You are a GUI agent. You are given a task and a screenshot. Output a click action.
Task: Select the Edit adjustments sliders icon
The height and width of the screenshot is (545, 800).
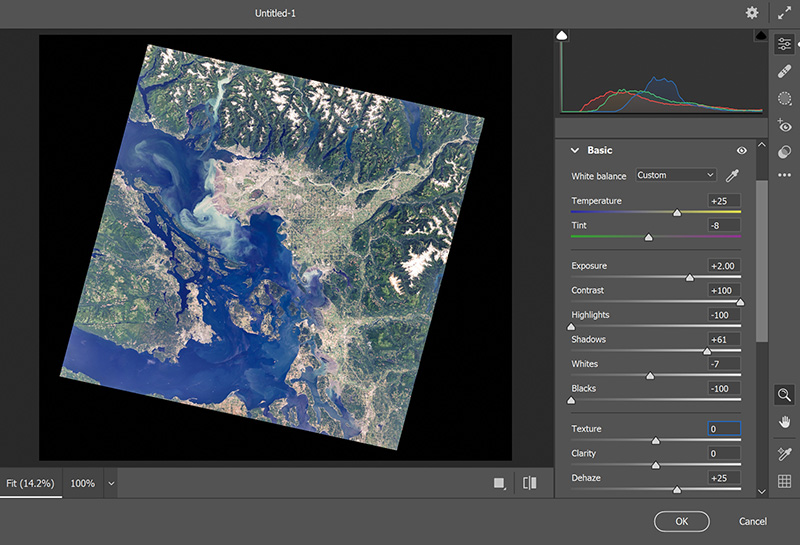pyautogui.click(x=785, y=44)
